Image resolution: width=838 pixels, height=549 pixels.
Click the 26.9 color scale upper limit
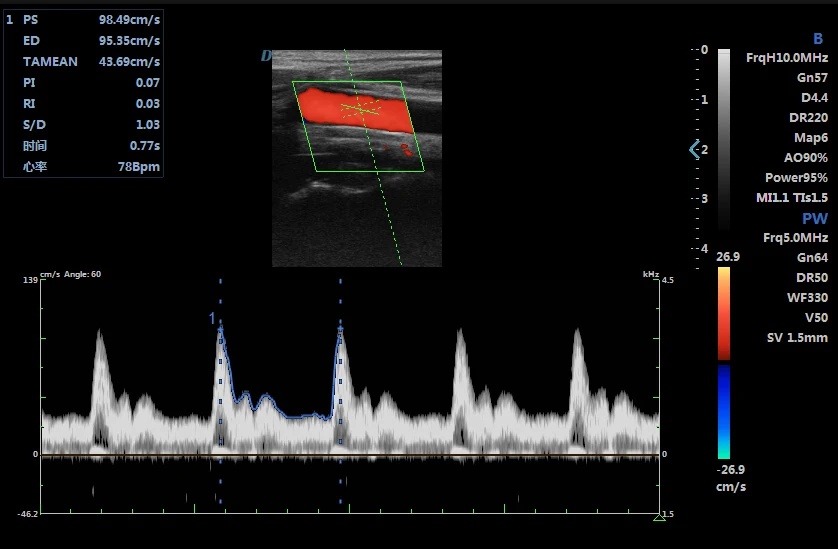[728, 257]
